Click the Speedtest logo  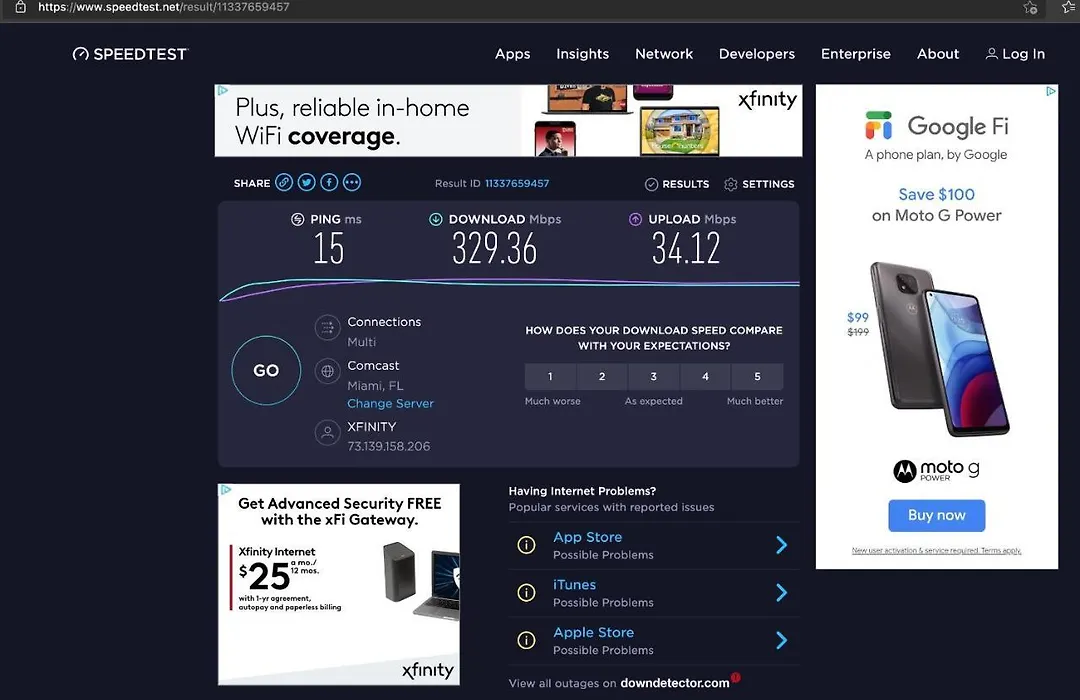pos(130,54)
